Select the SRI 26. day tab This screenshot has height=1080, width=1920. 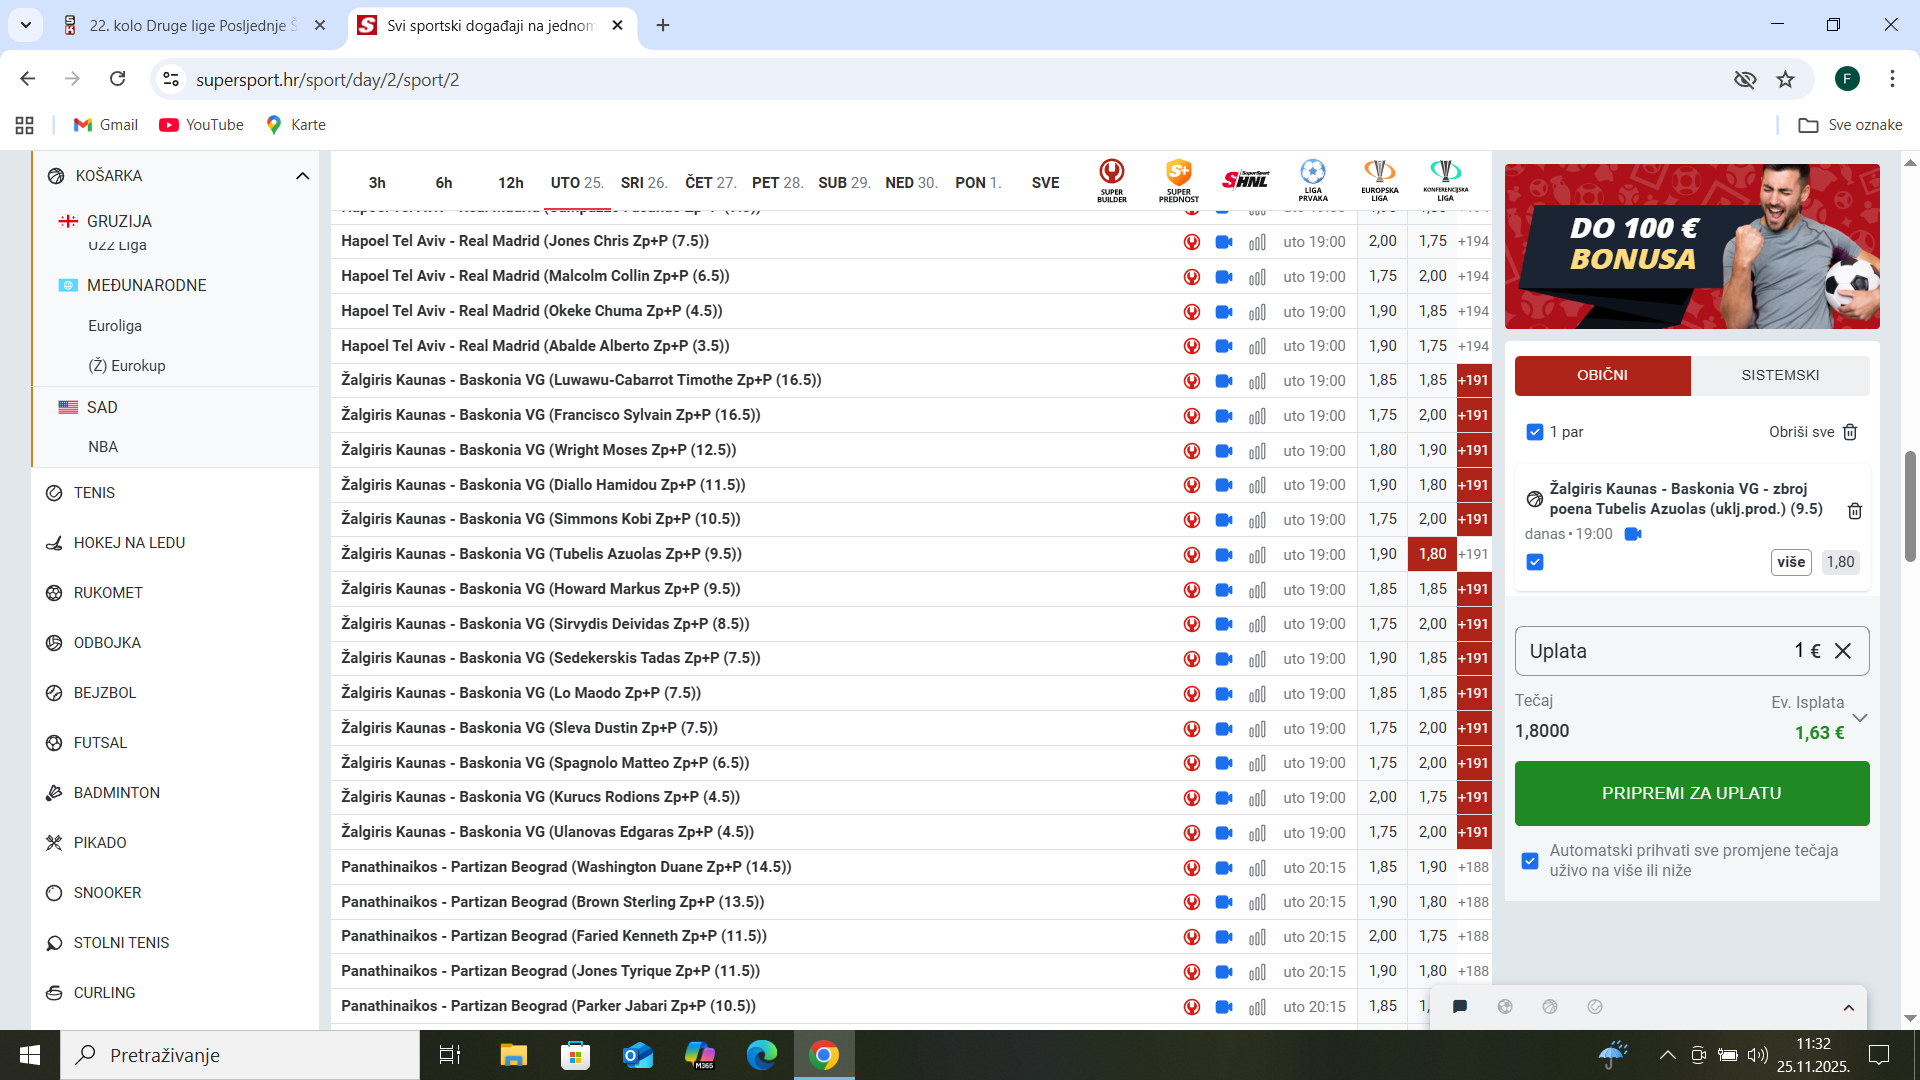[643, 183]
